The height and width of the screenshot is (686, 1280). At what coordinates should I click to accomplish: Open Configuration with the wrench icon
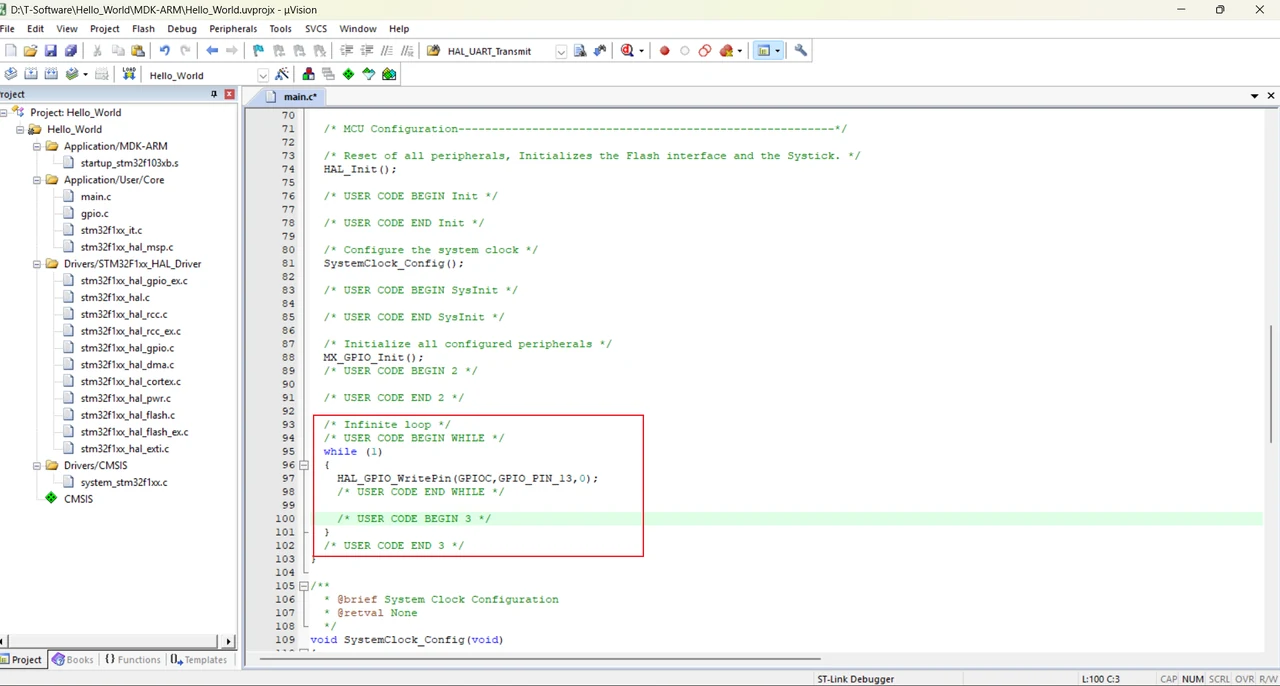(801, 51)
